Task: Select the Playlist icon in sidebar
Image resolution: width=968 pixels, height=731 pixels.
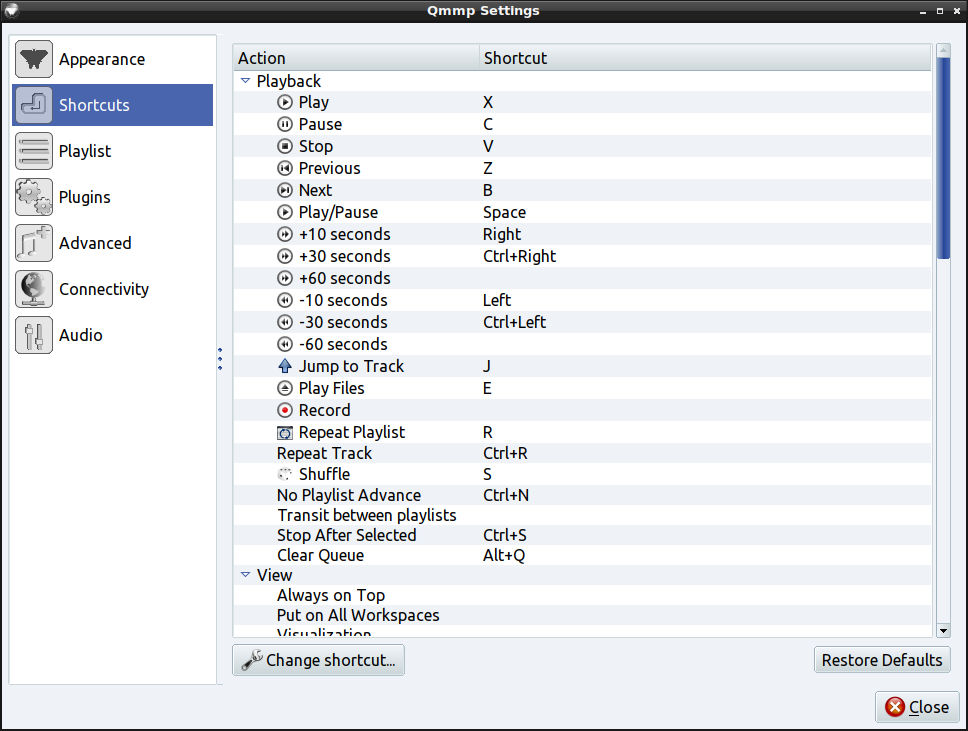Action: (x=34, y=152)
